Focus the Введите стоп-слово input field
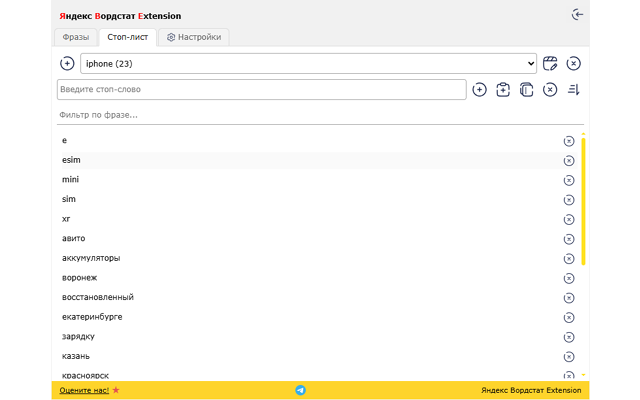 tap(262, 89)
